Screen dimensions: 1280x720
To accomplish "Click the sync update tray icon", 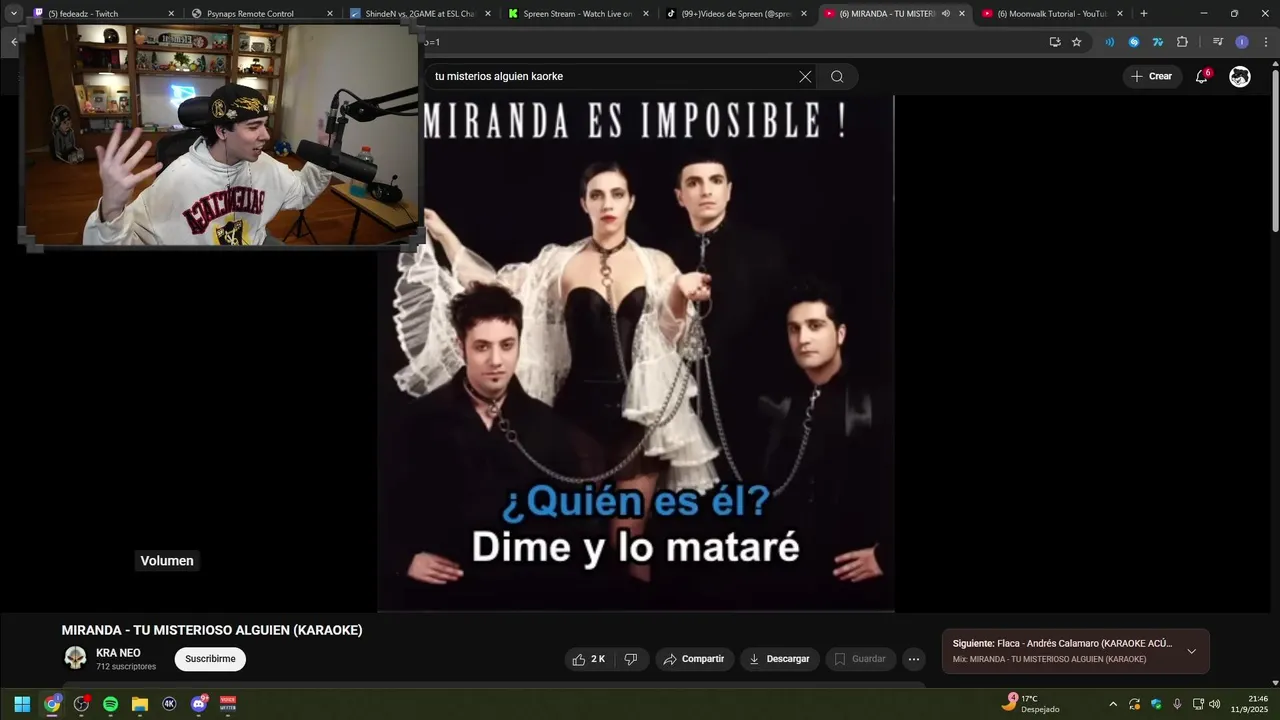I will click(x=1135, y=704).
